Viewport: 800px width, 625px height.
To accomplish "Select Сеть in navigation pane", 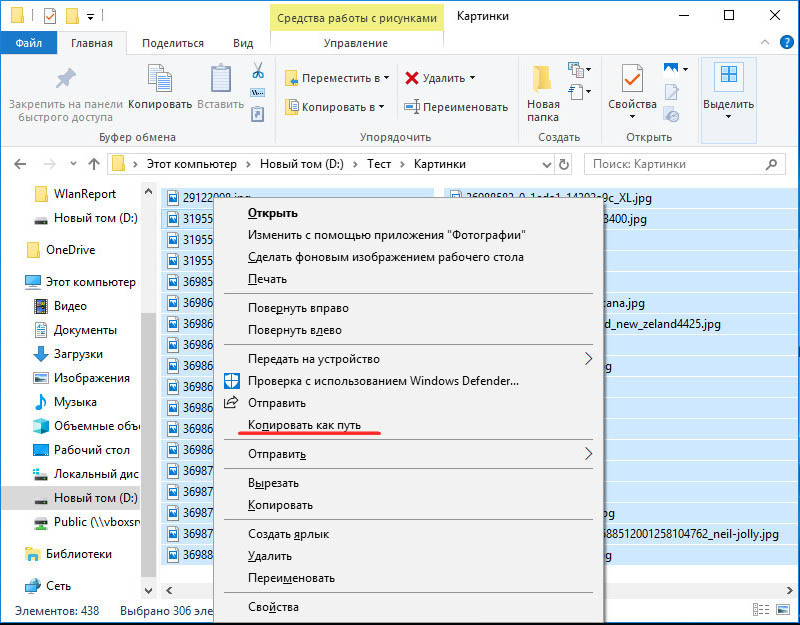I will coord(58,586).
